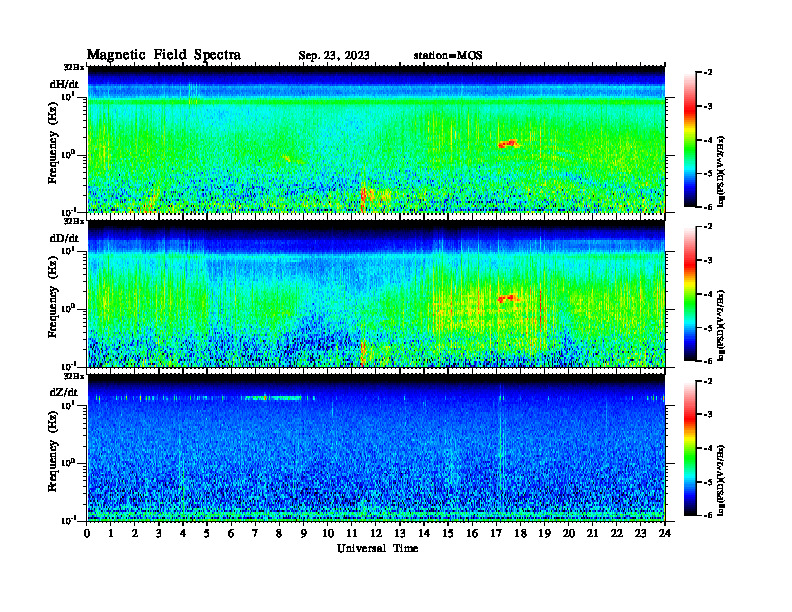Click the dZ/dt panel color scale bar
This screenshot has width=792, height=612.
(x=689, y=448)
